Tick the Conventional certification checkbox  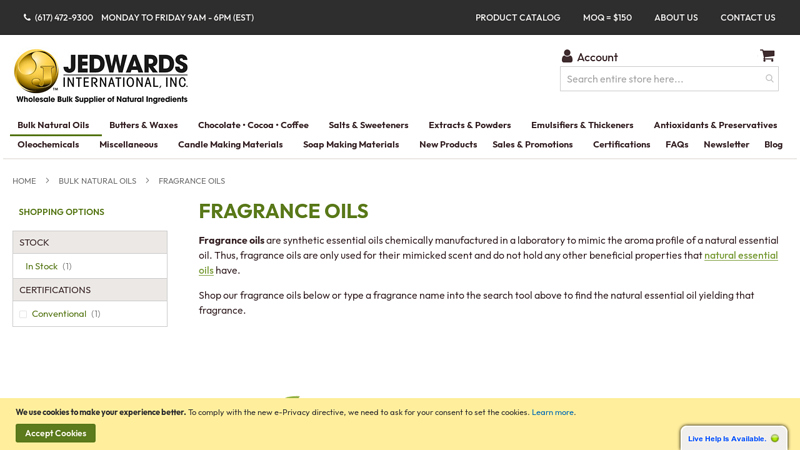(x=23, y=314)
